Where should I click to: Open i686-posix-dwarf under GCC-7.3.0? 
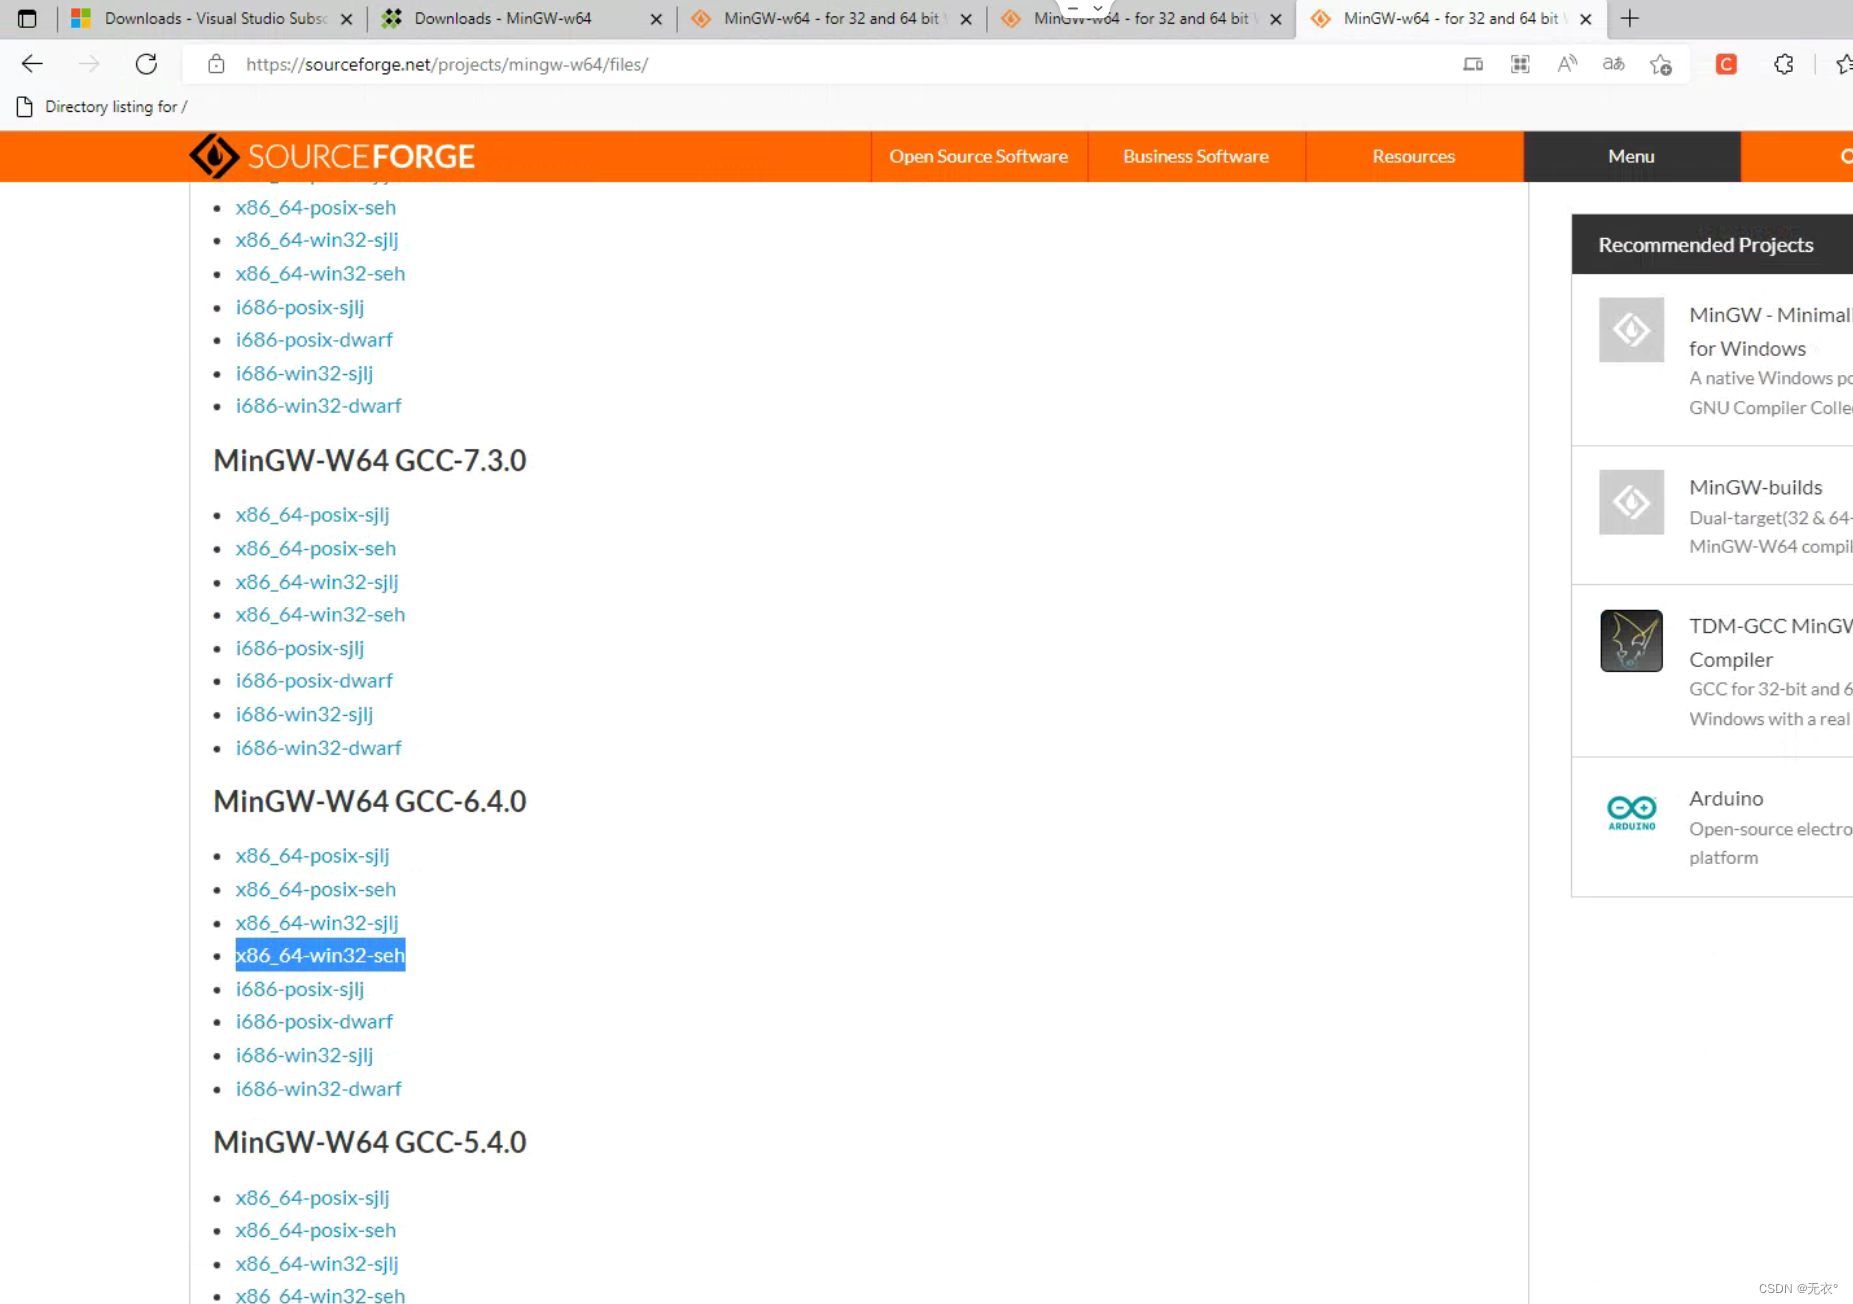point(314,680)
